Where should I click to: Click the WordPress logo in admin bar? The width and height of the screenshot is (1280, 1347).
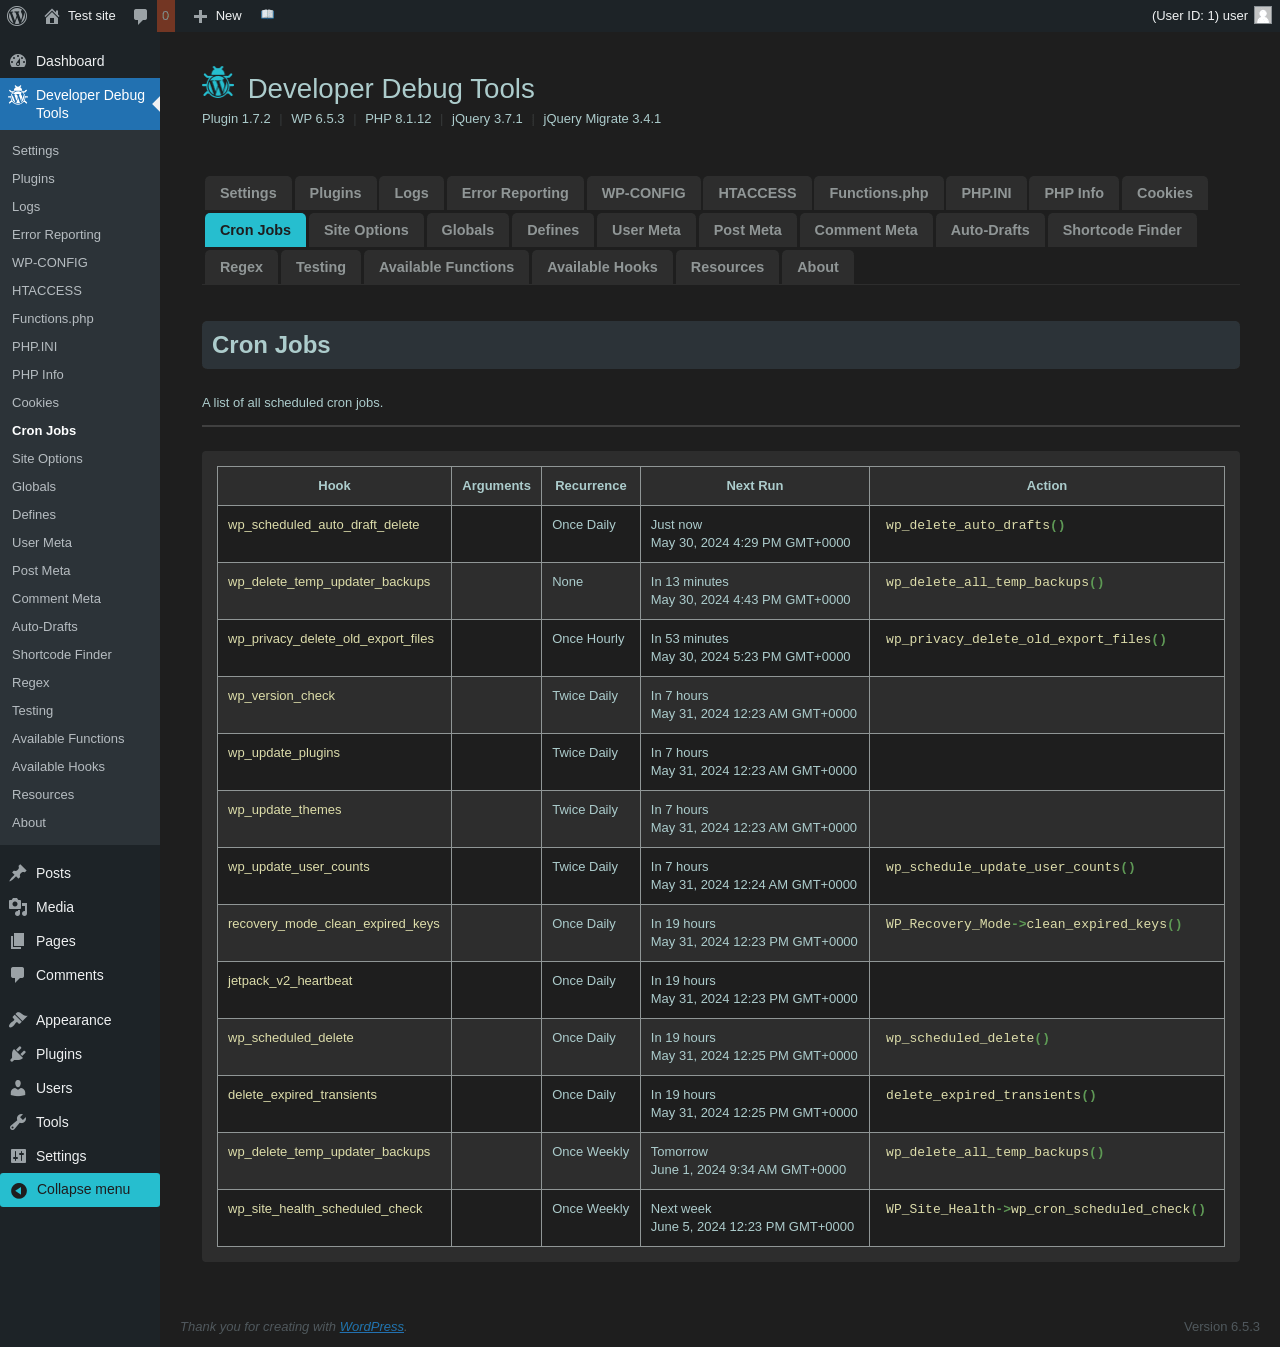17,16
